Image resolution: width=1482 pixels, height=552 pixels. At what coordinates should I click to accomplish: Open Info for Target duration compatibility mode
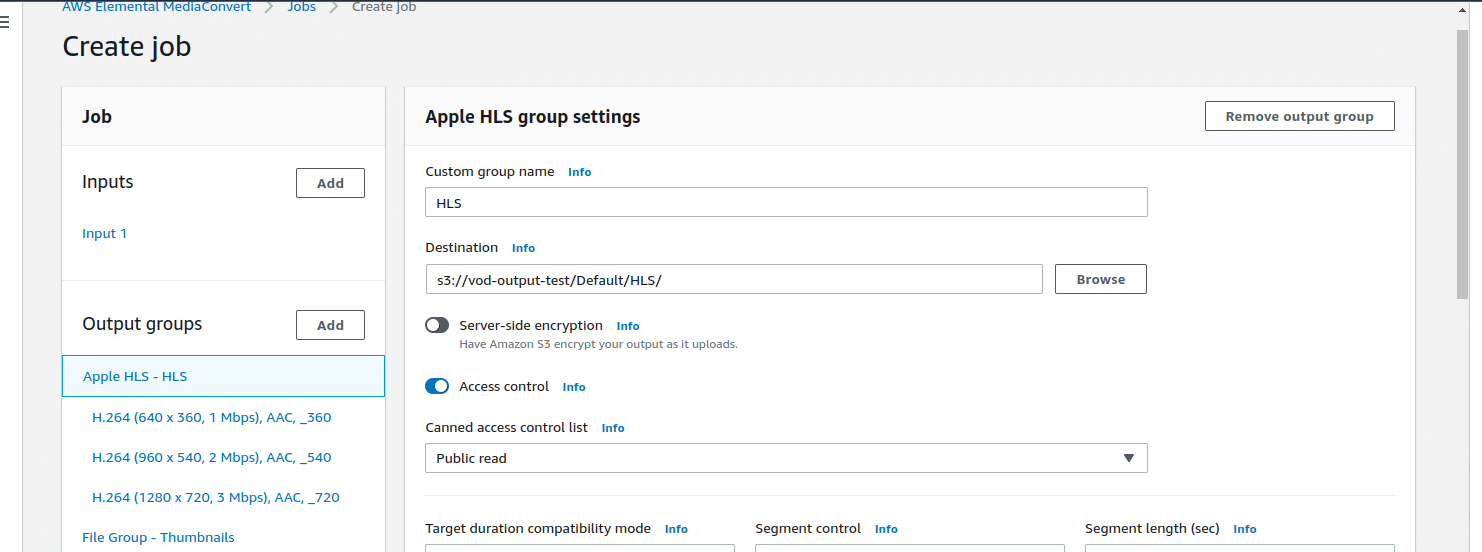coord(676,529)
